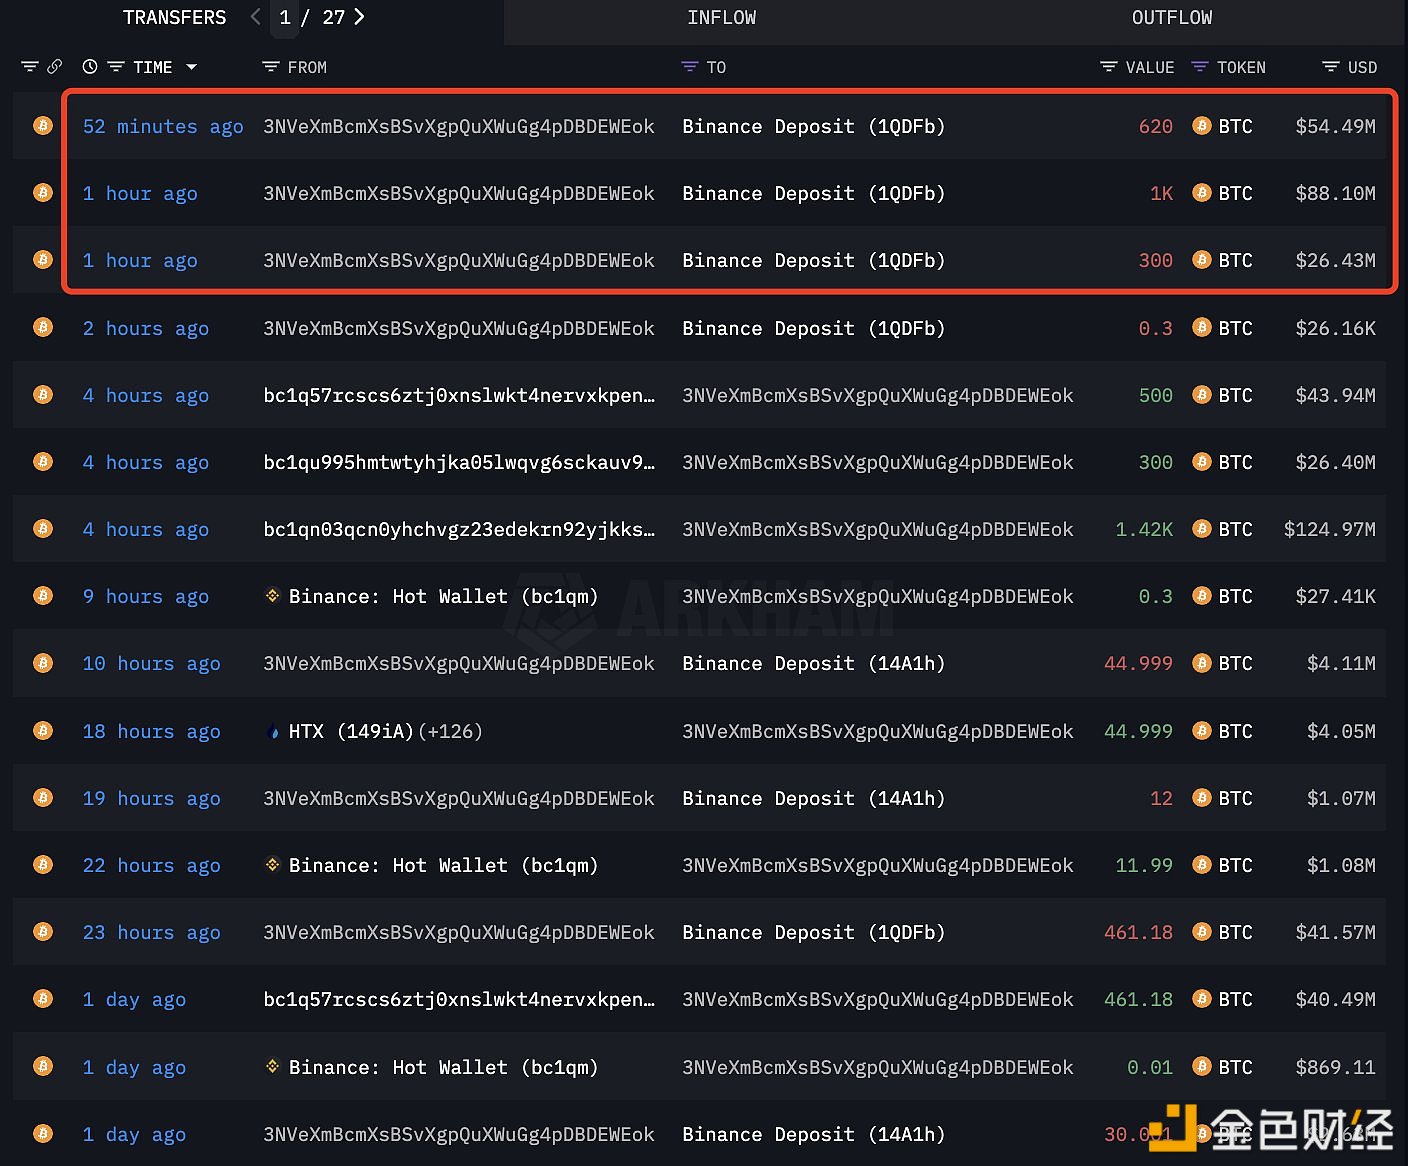Click the clock icon in TIME header
This screenshot has width=1408, height=1166.
(x=90, y=67)
